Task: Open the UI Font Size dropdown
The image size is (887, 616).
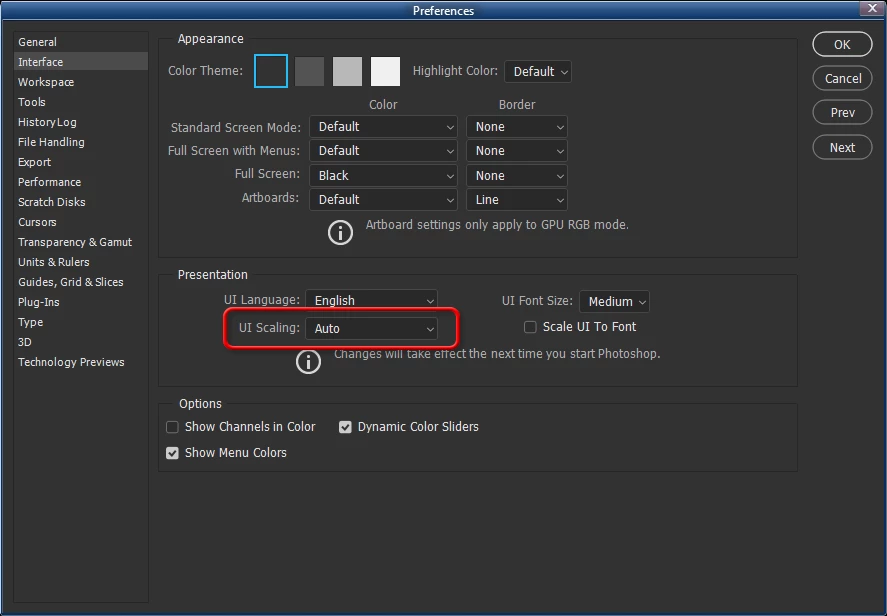Action: (x=614, y=301)
